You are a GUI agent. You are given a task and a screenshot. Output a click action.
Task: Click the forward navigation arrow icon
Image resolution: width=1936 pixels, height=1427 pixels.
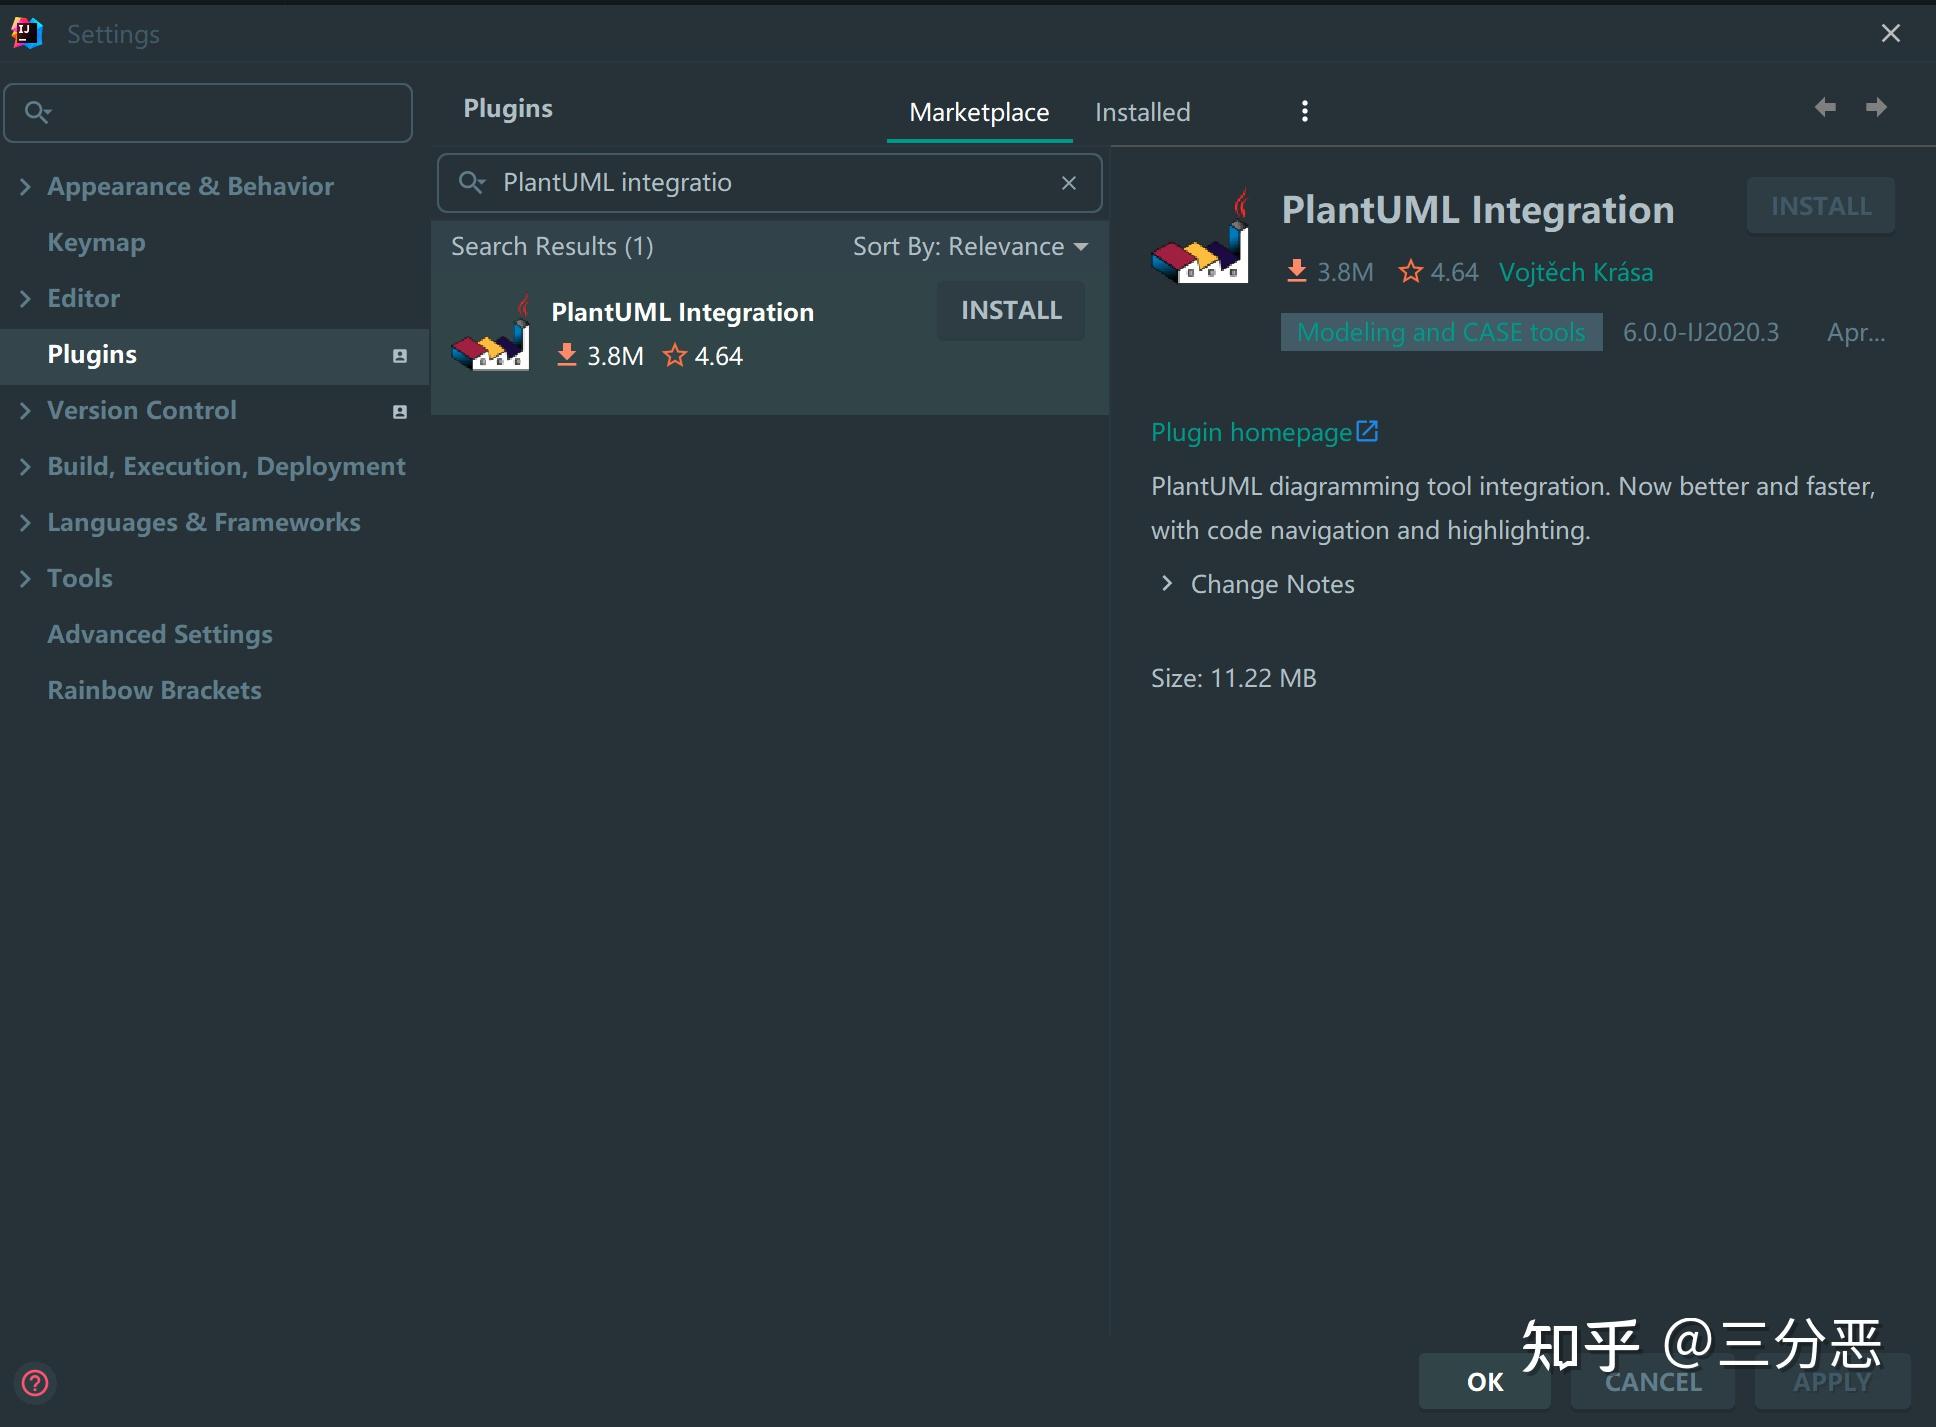1876,107
